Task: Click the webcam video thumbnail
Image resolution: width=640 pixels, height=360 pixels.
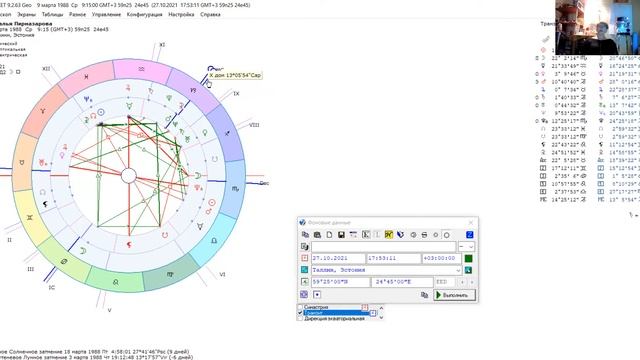Action: click(598, 27)
